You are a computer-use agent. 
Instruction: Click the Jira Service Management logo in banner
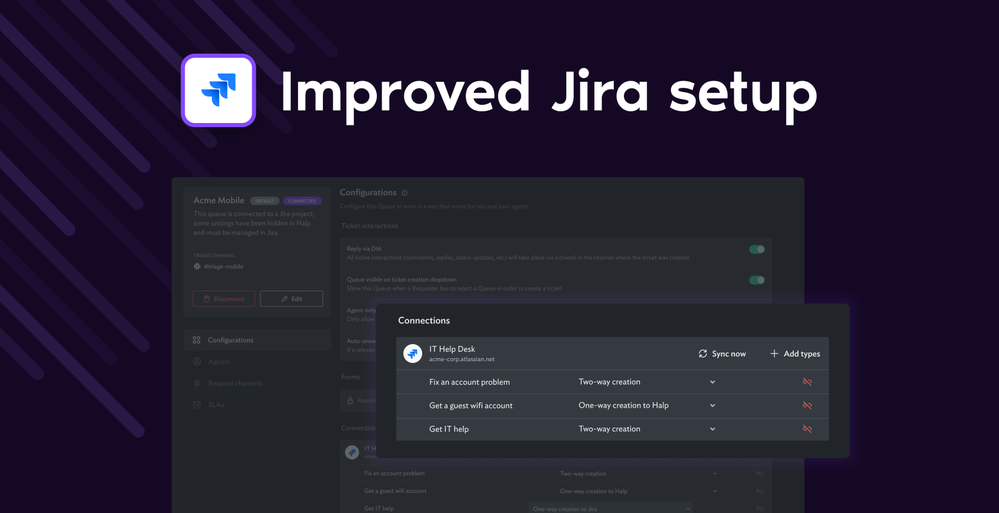click(219, 90)
